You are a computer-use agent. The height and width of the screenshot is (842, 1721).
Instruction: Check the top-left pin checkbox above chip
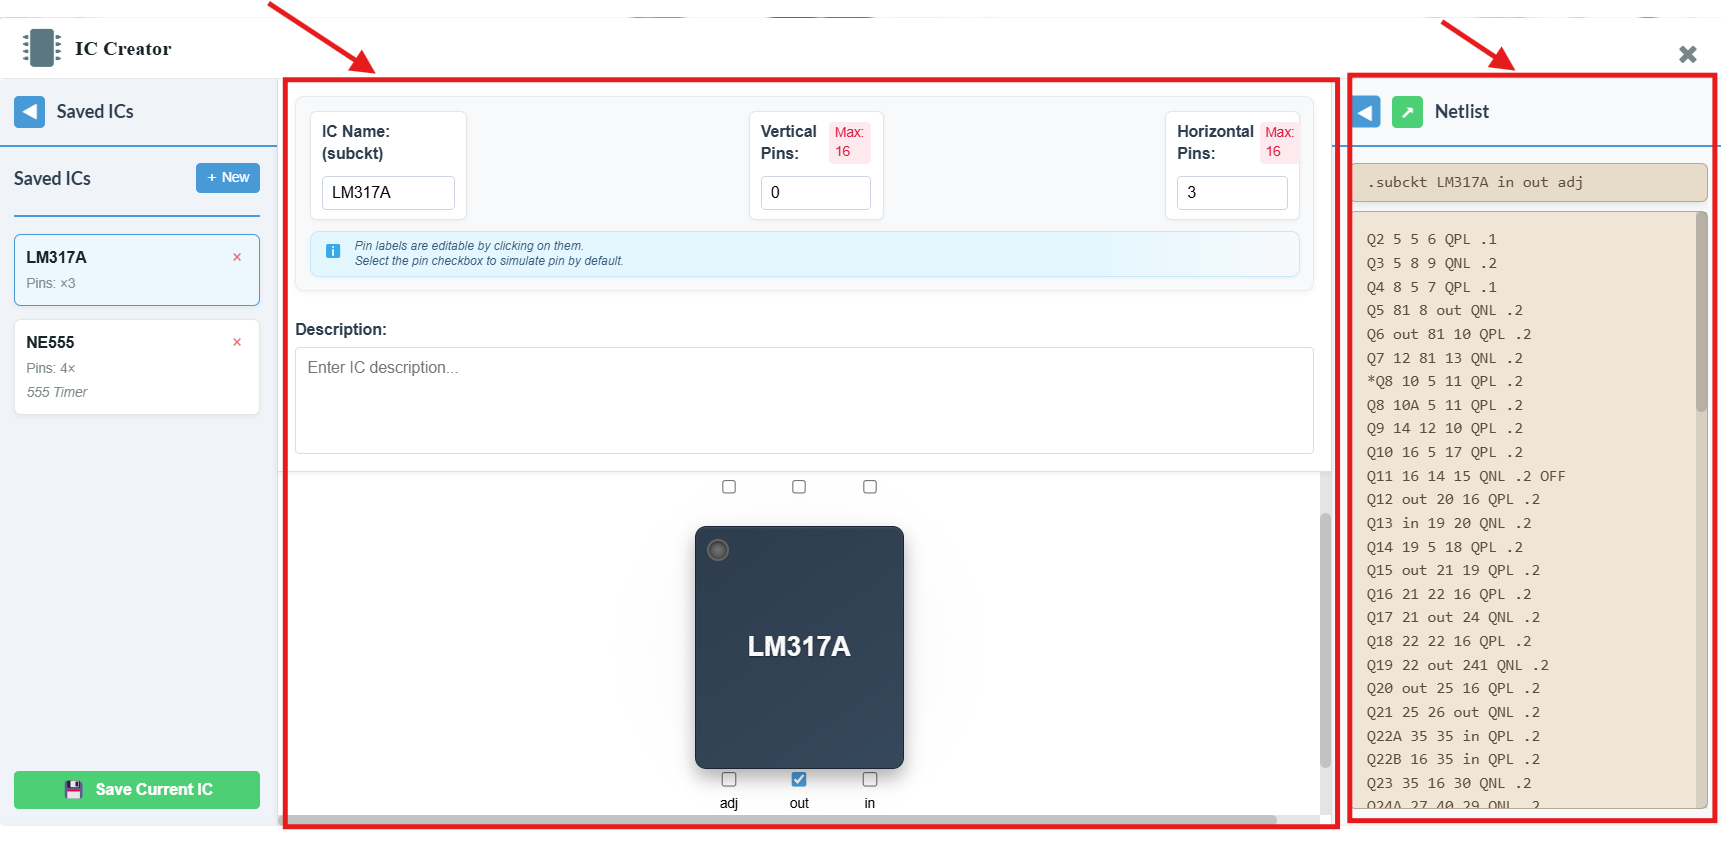(x=729, y=487)
